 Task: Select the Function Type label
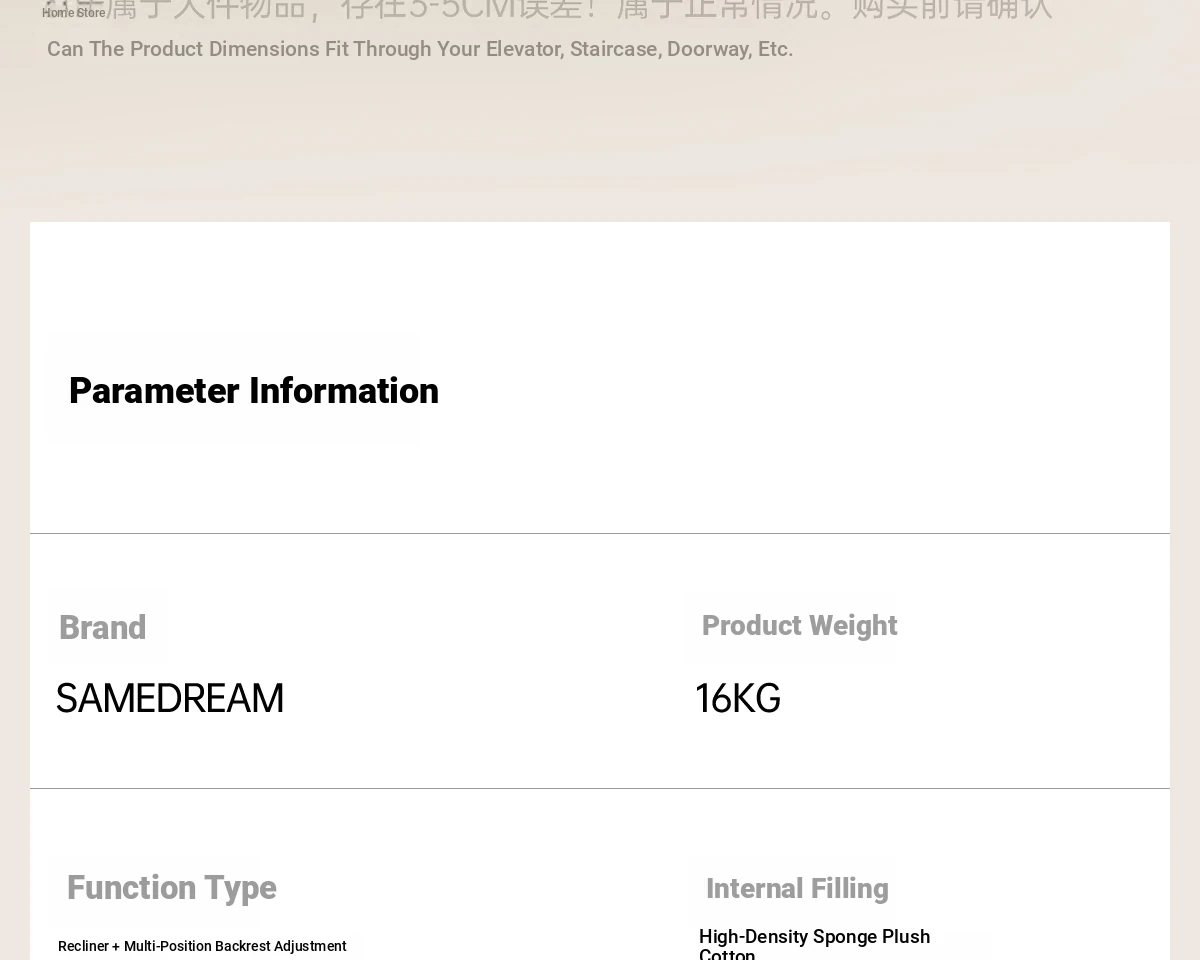coord(171,888)
